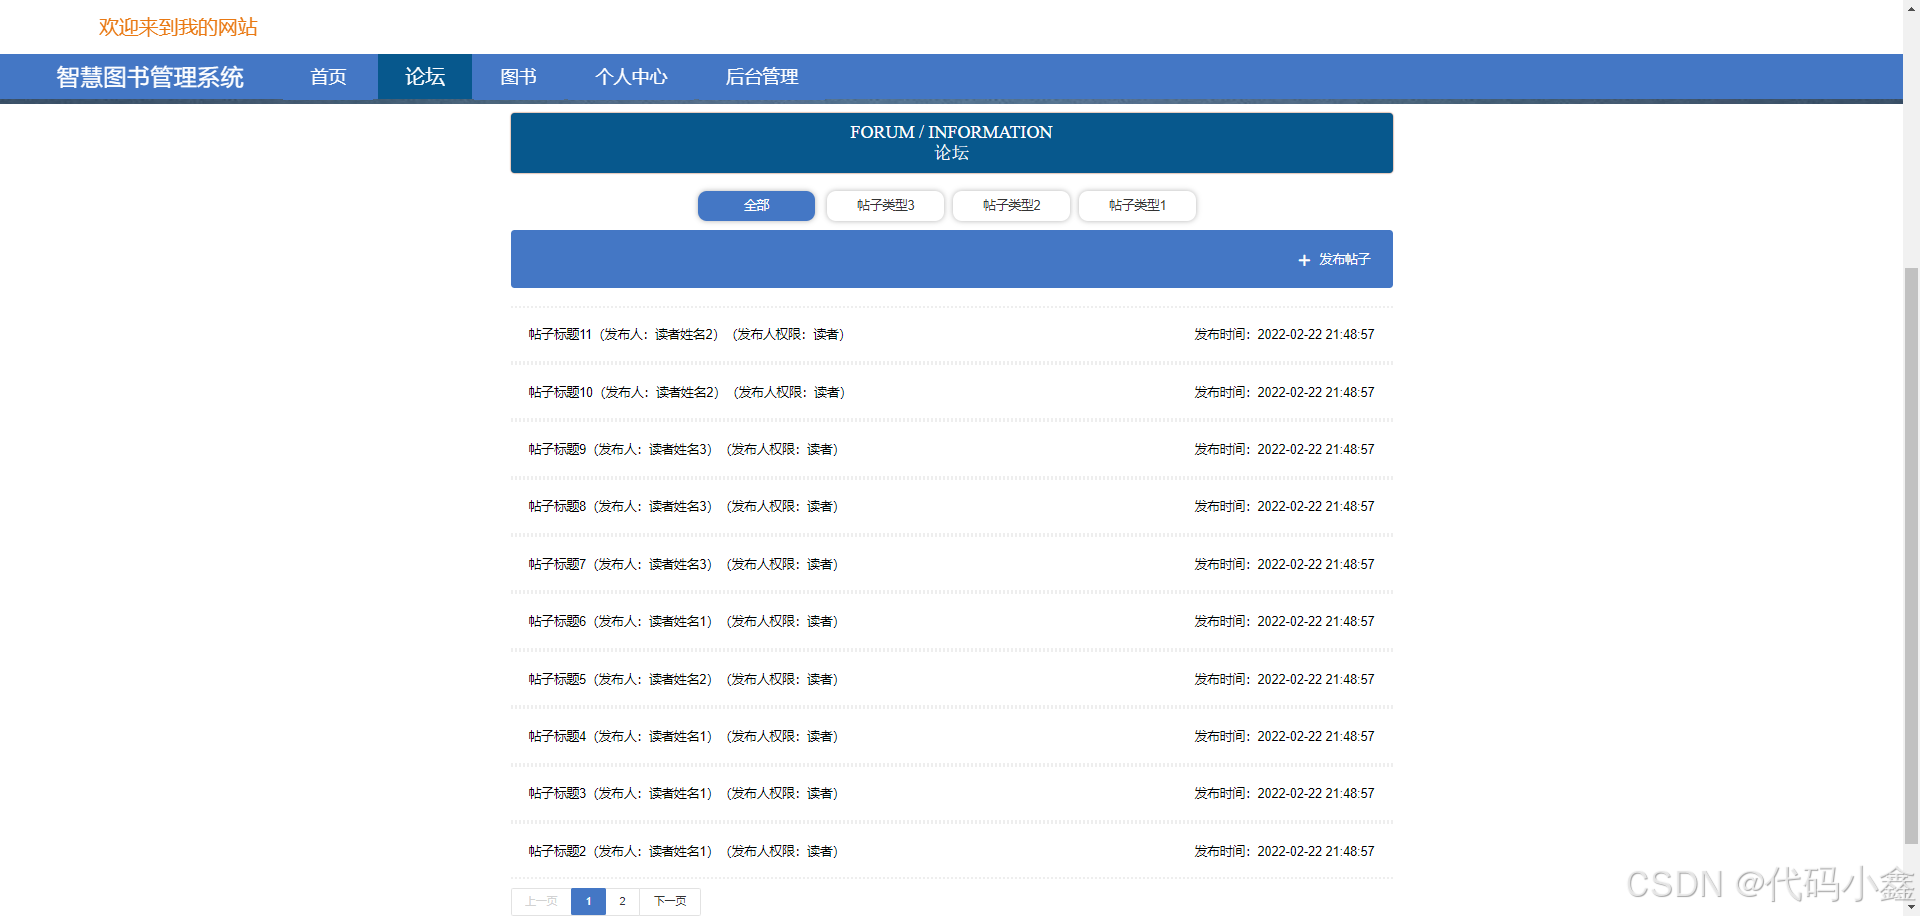
Task: Open 后台管理 in the nav bar
Action: pyautogui.click(x=761, y=77)
